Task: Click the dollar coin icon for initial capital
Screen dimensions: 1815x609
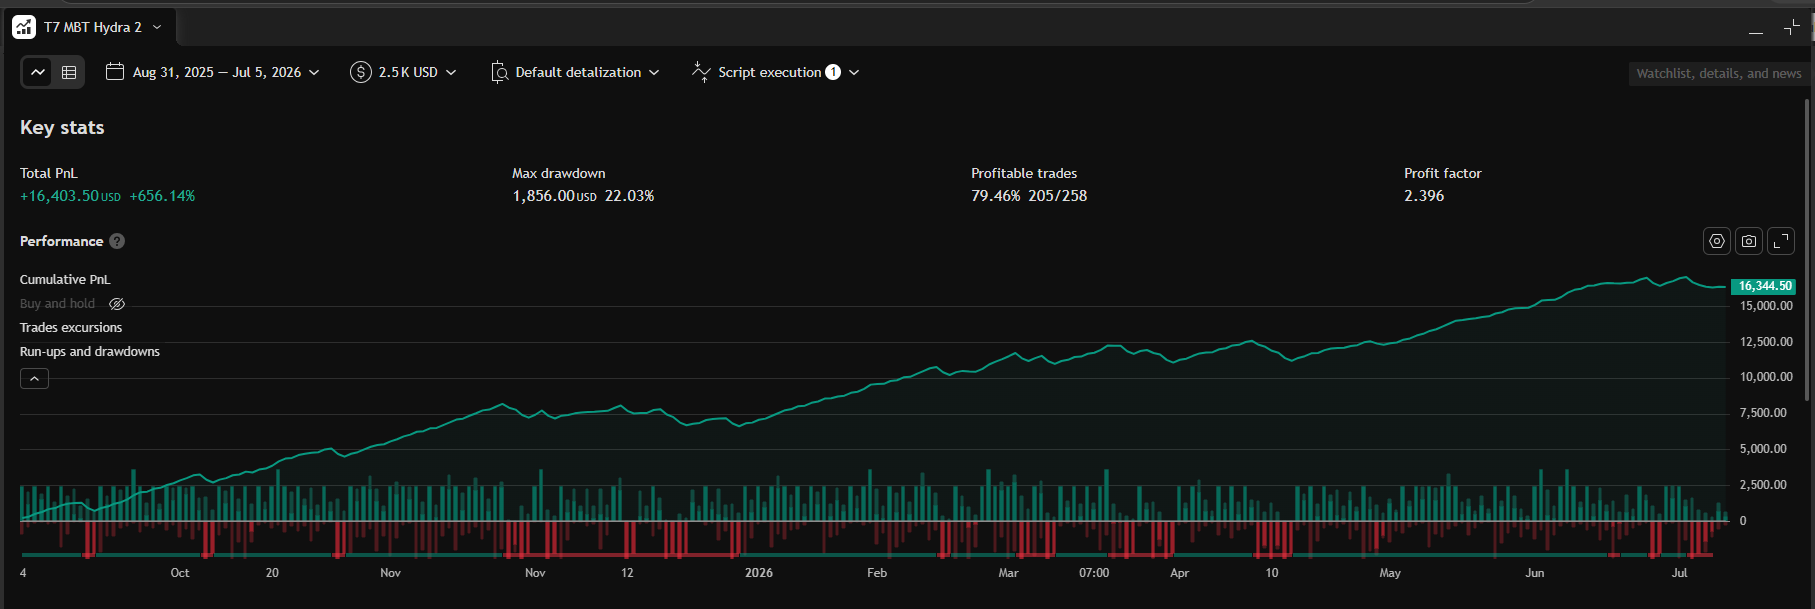Action: tap(360, 72)
